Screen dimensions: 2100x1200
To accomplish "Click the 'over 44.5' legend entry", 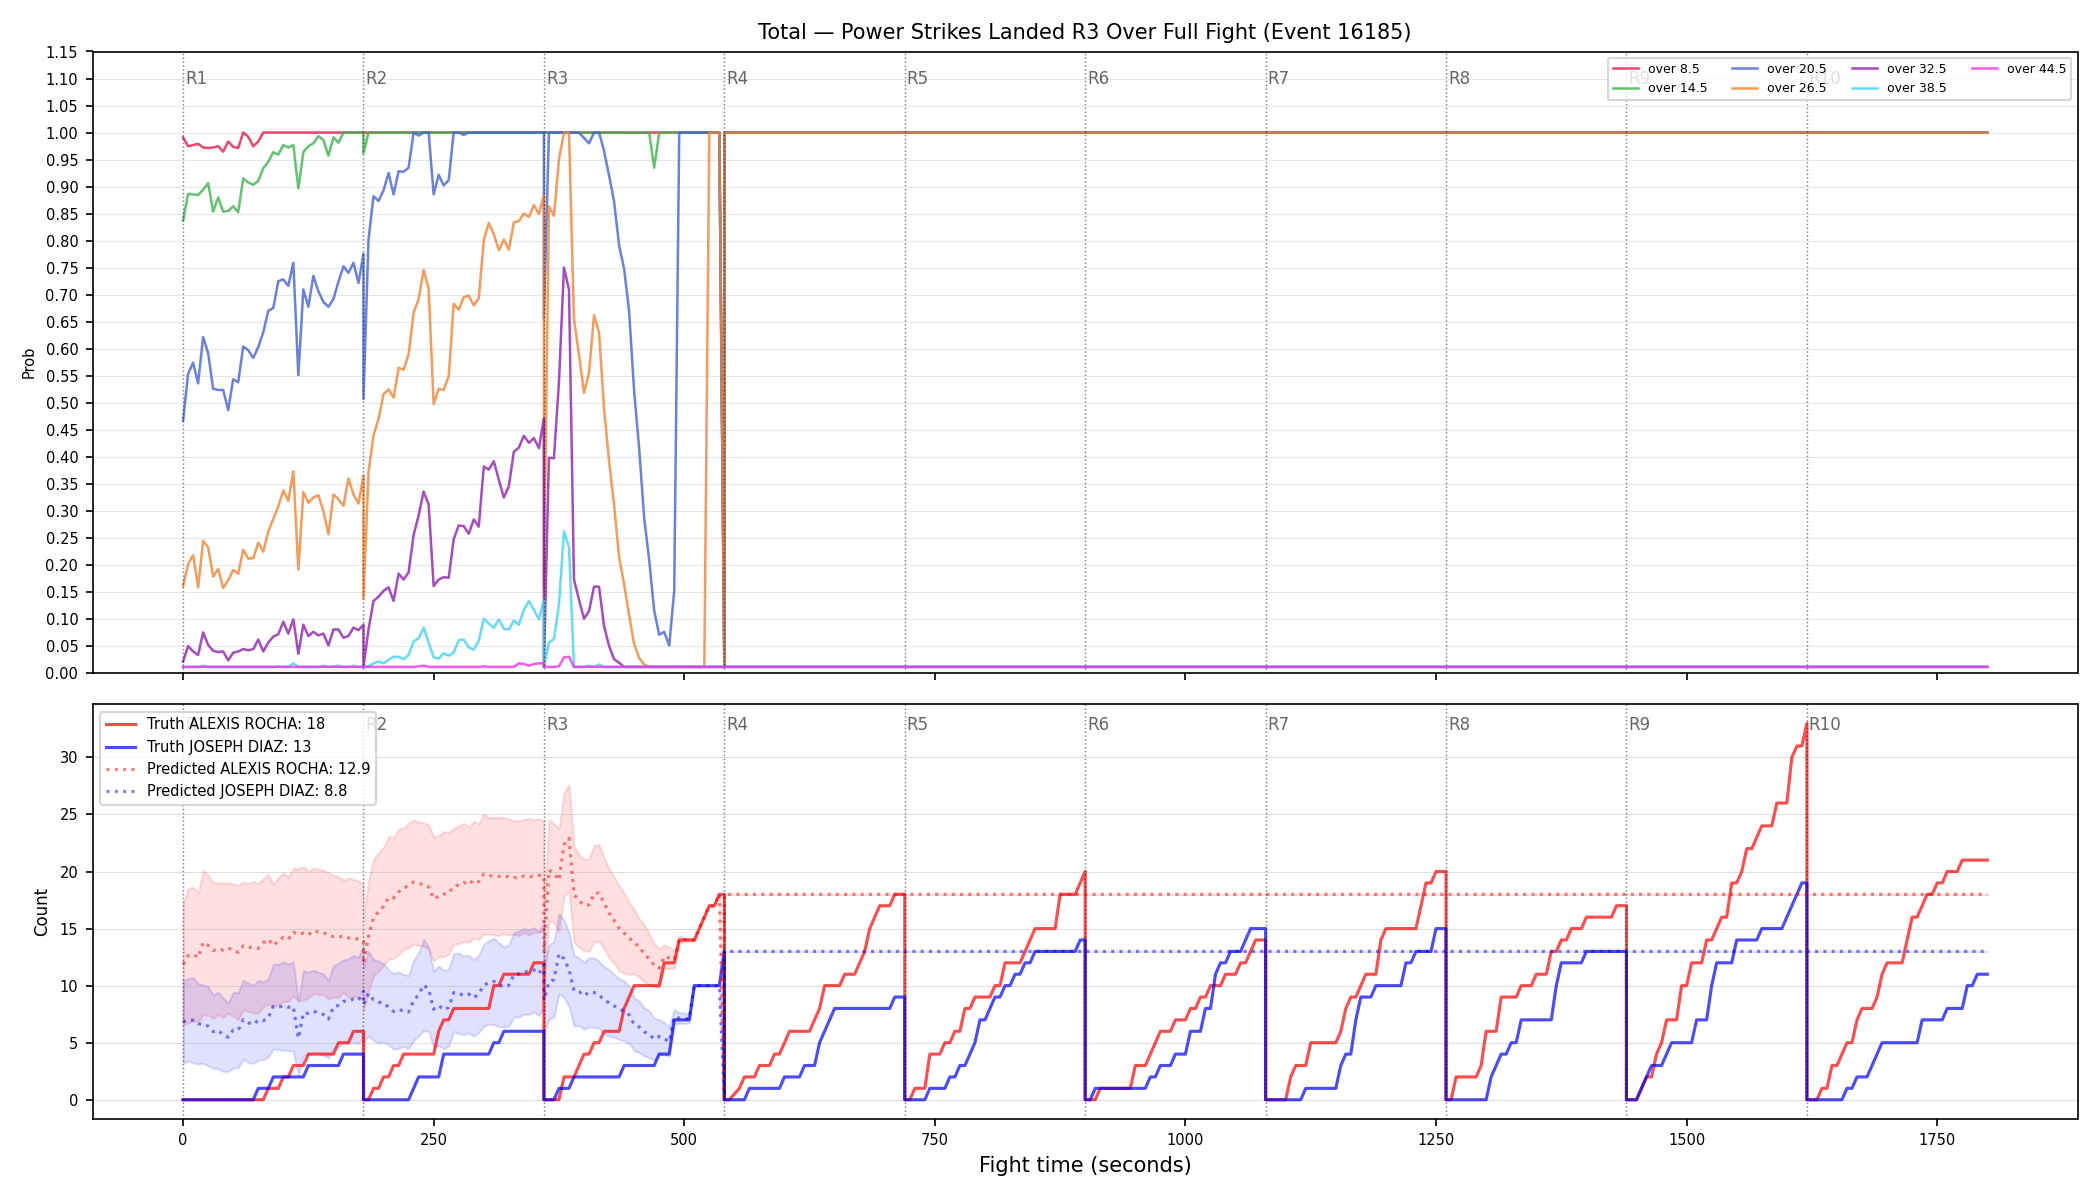I will point(2019,69).
